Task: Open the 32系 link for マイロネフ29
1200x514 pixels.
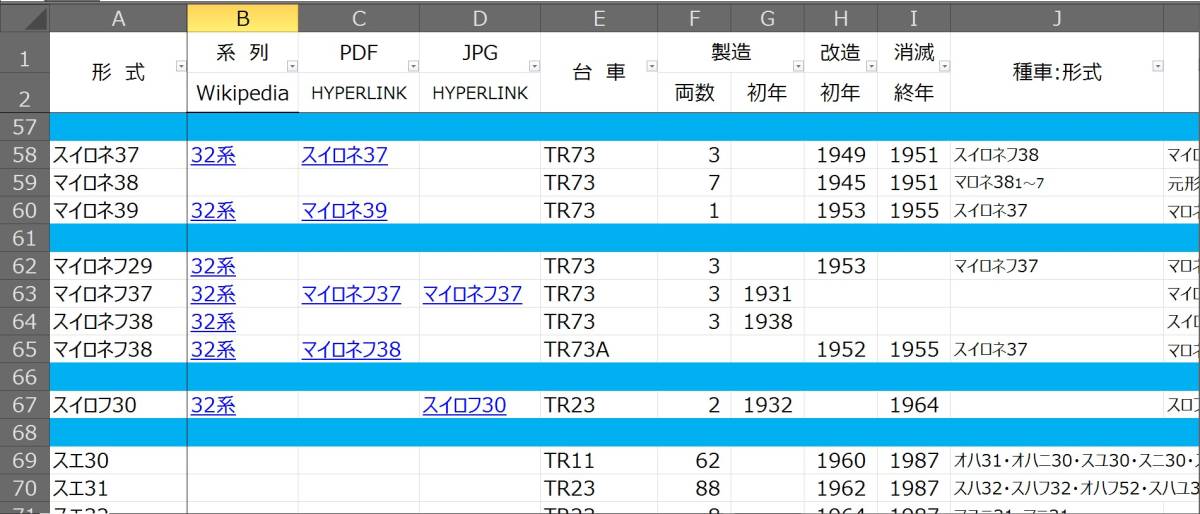Action: 213,267
